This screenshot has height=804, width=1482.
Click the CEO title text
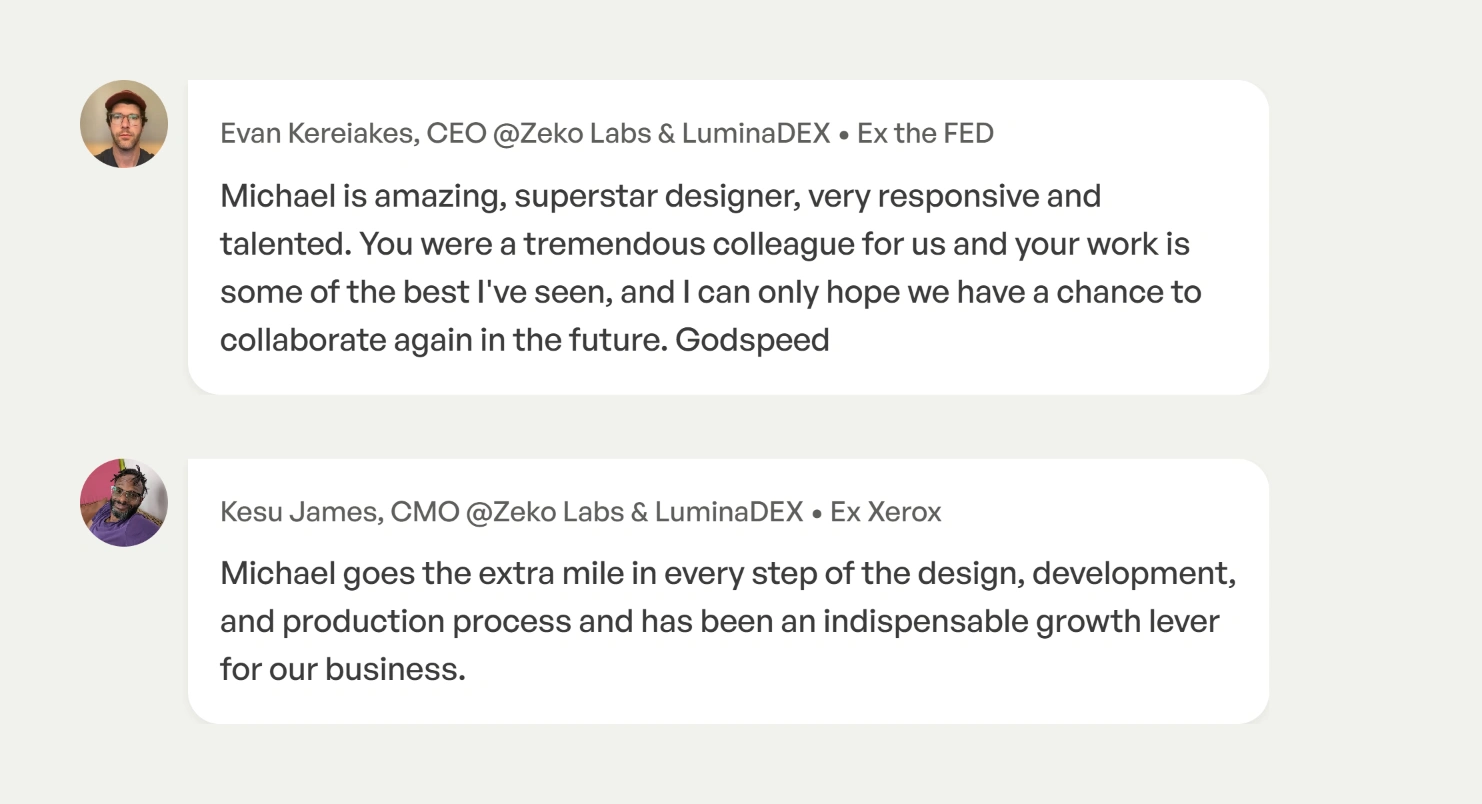(456, 134)
